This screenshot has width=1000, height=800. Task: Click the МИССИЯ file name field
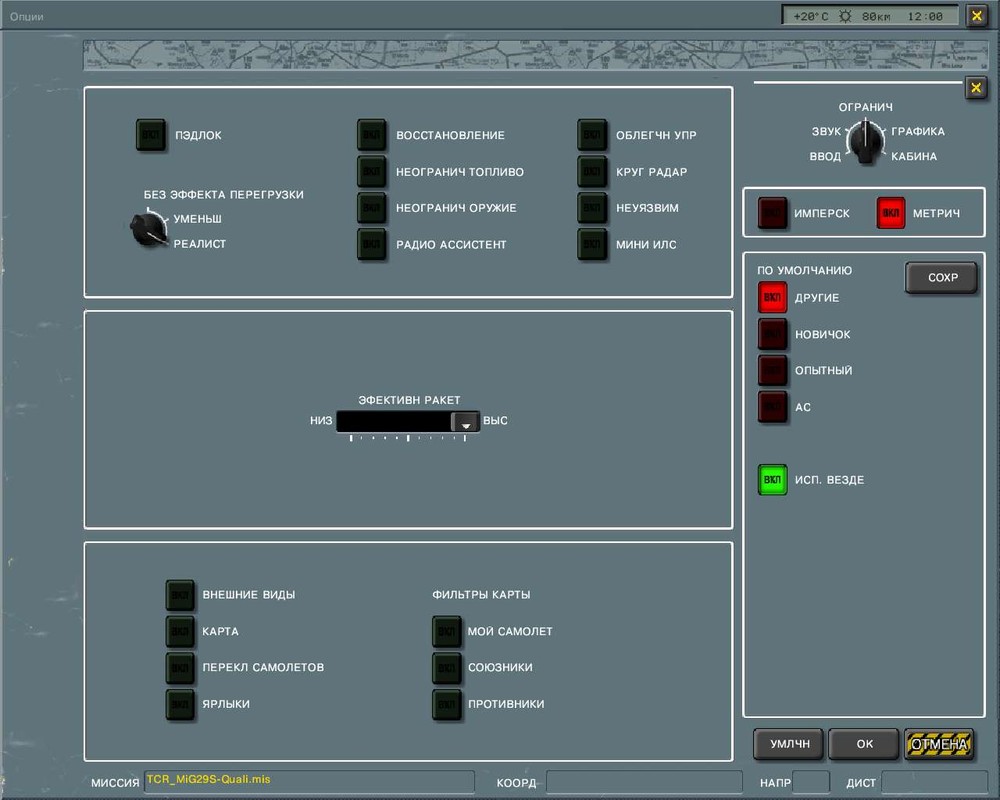[309, 781]
